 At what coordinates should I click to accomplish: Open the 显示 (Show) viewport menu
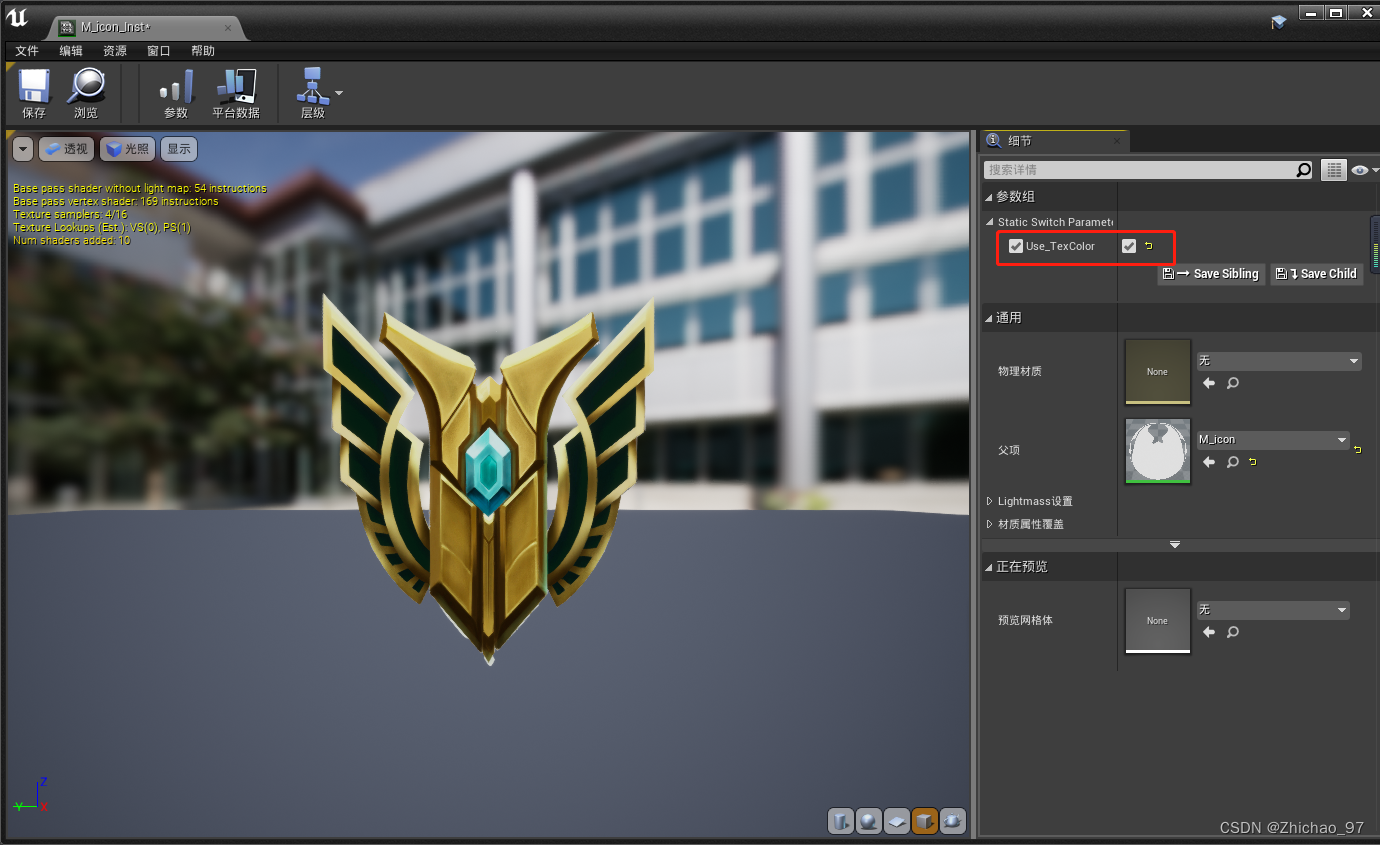179,149
